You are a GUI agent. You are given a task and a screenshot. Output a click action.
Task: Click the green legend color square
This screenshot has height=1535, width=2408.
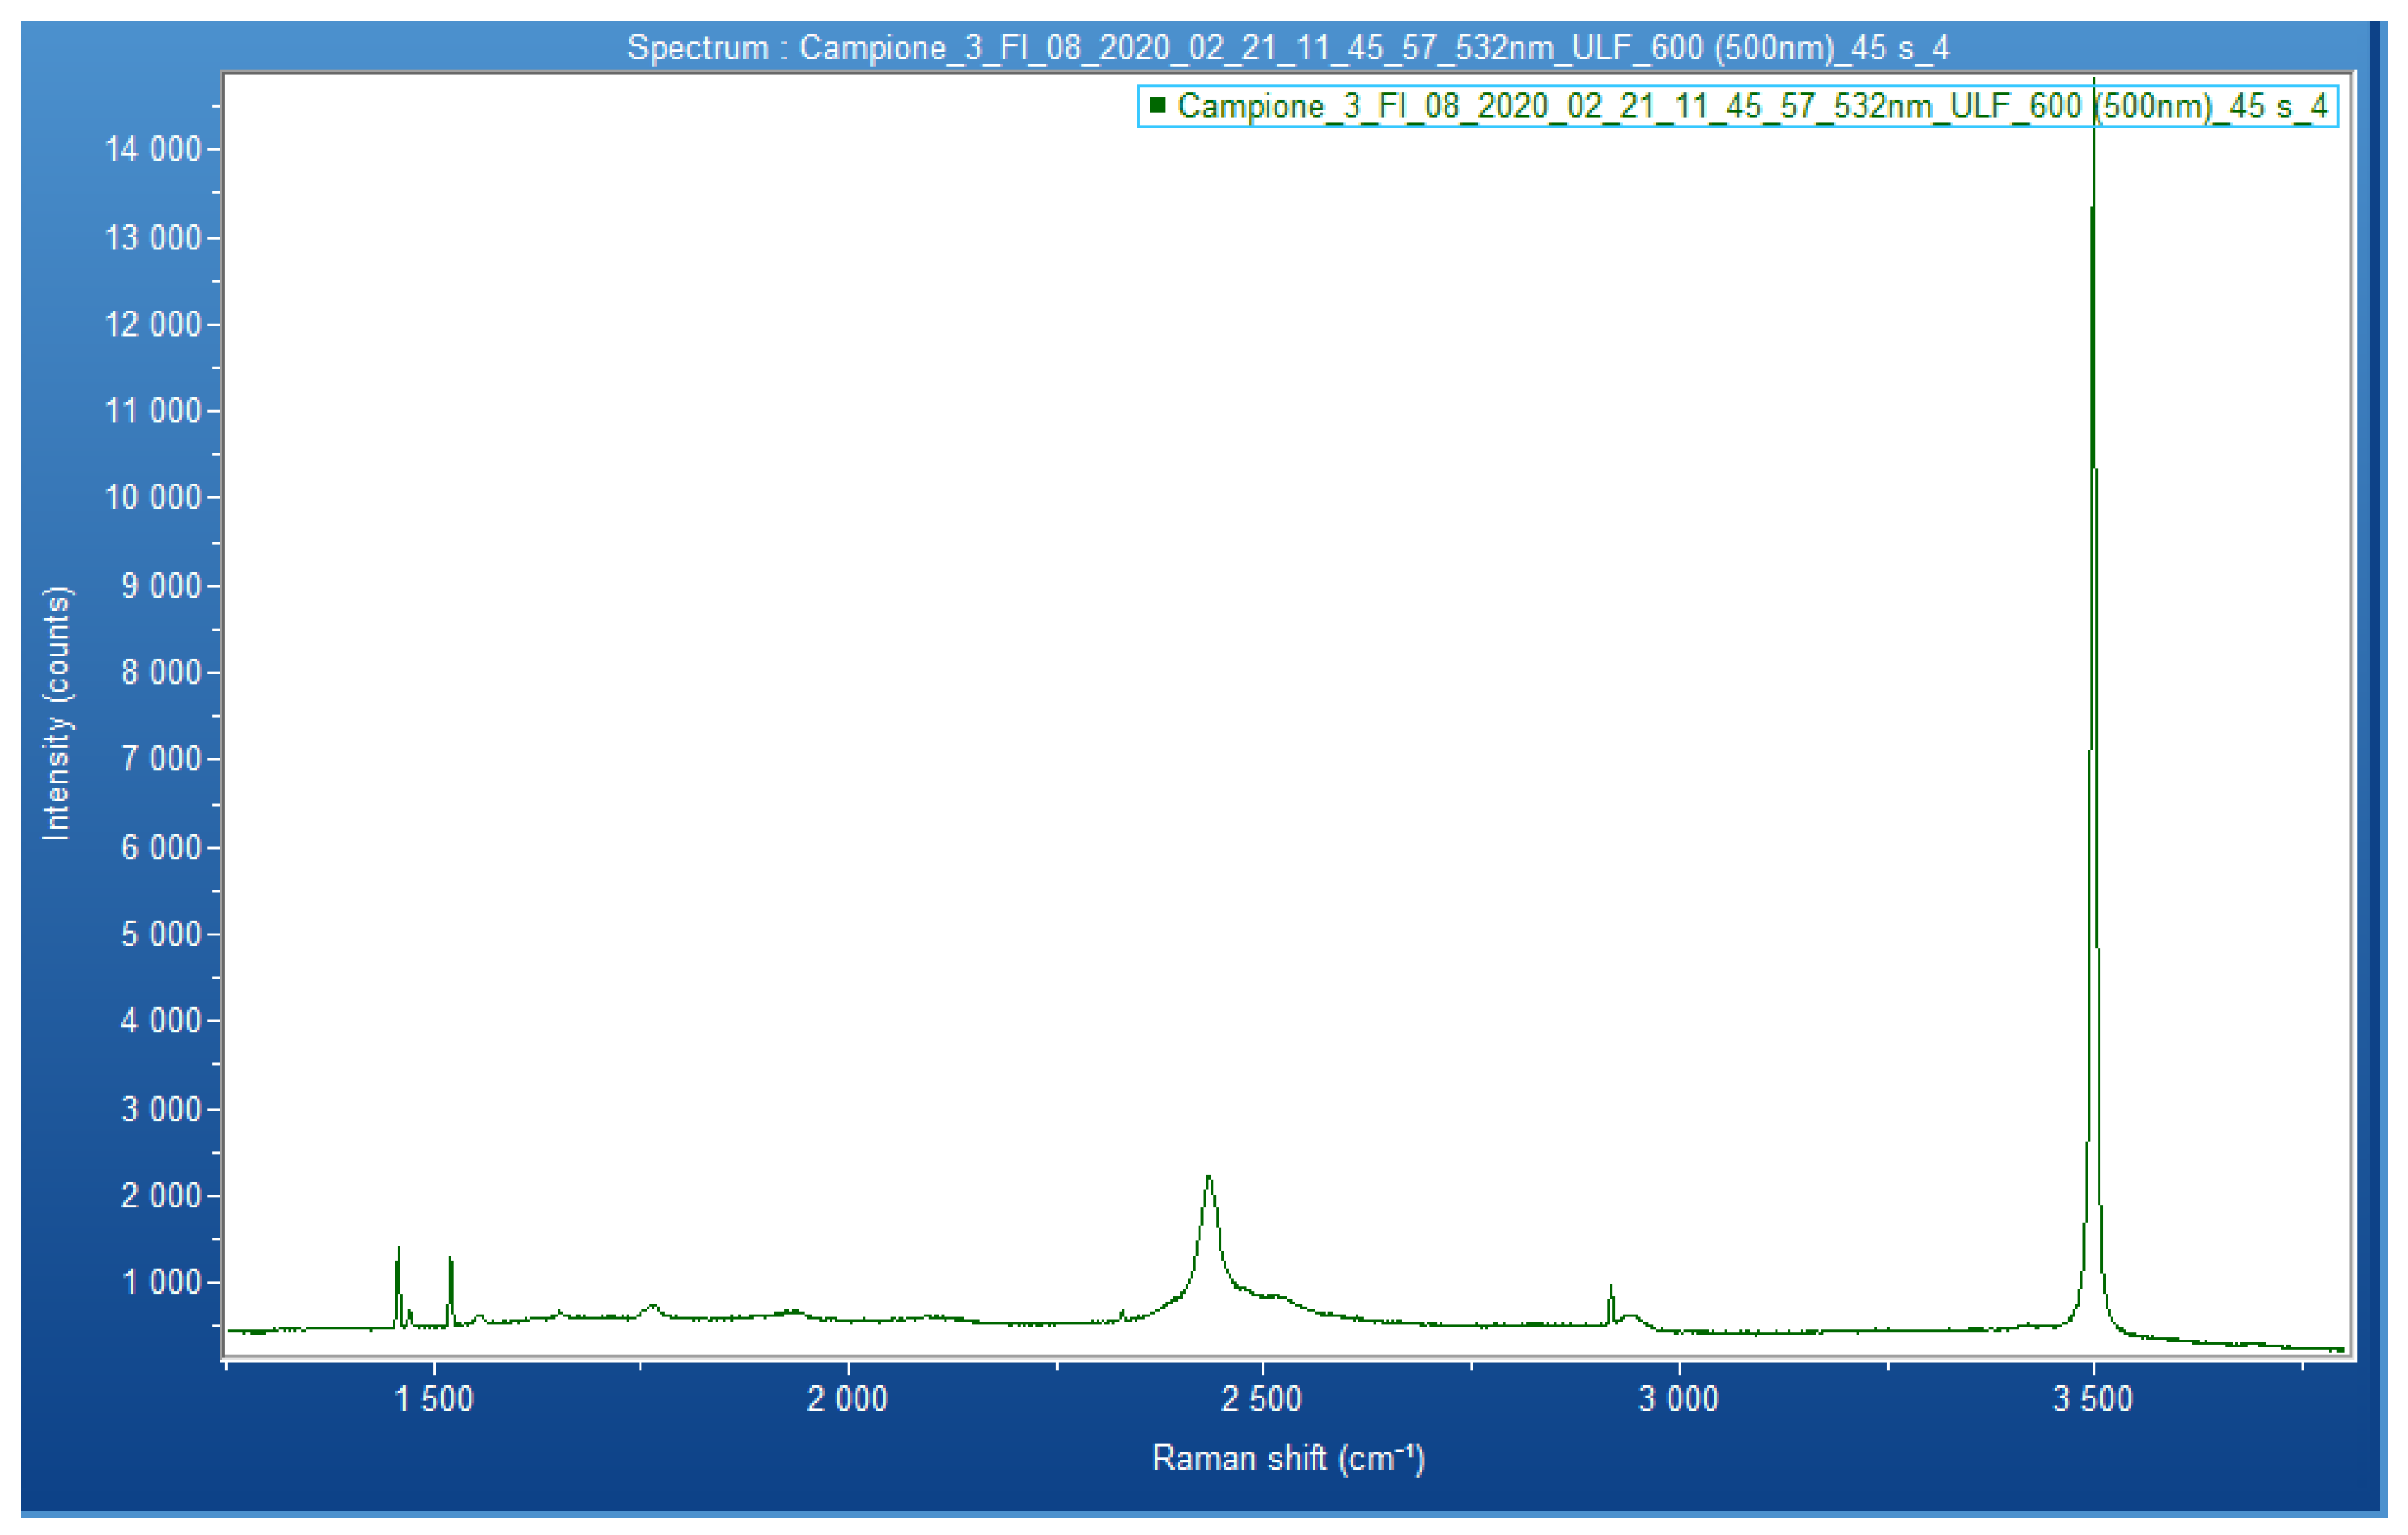pyautogui.click(x=1157, y=105)
